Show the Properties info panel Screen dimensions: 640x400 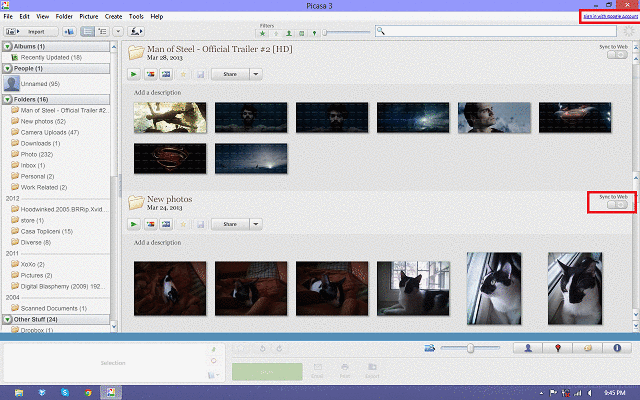pos(617,348)
